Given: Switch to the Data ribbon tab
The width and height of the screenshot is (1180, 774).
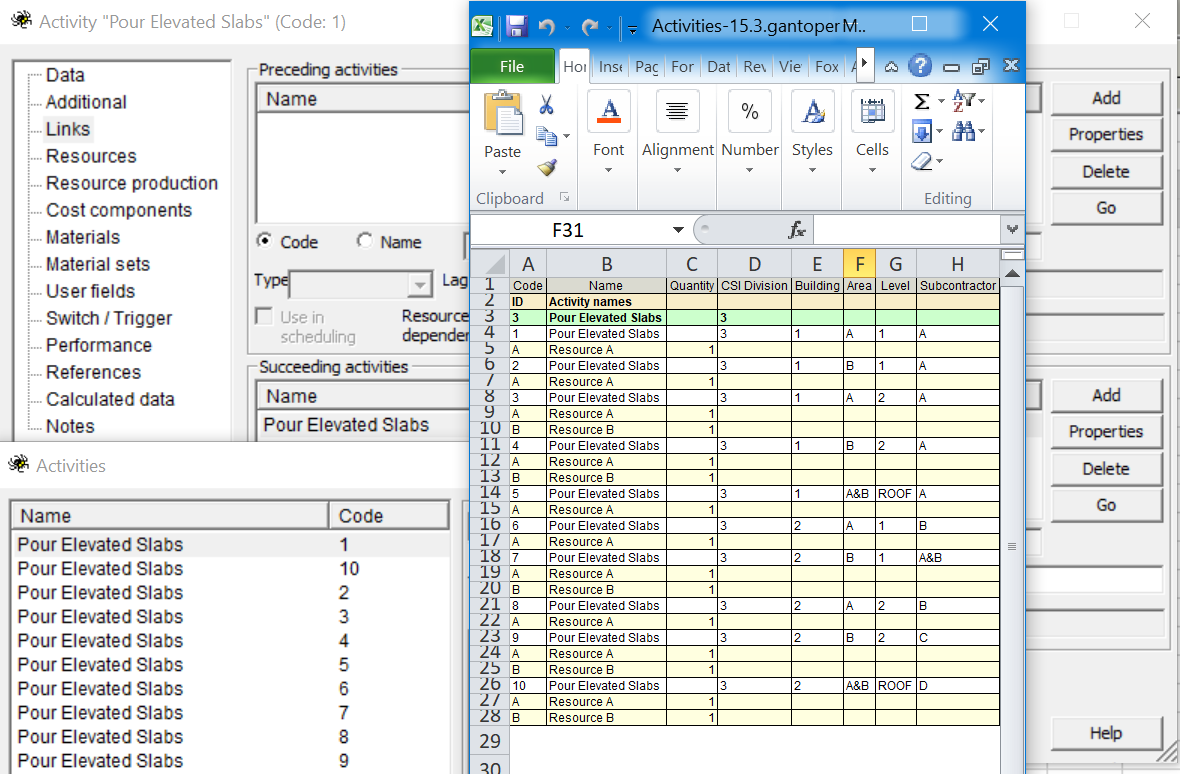Looking at the screenshot, I should click(x=719, y=66).
